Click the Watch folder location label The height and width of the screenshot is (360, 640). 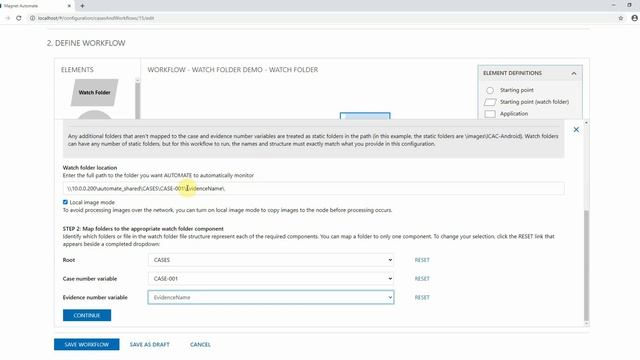90,168
